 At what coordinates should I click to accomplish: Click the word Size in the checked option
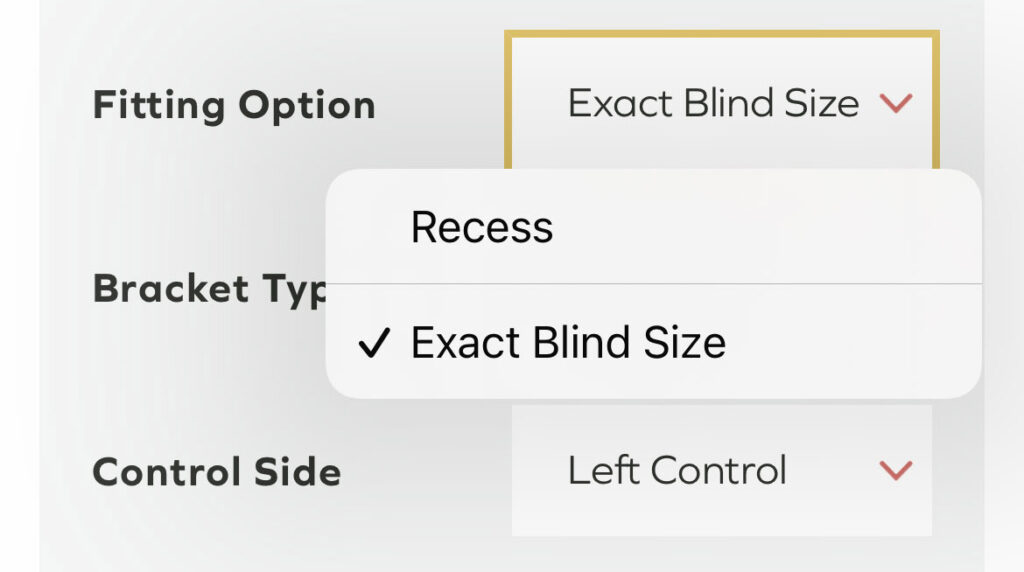(x=685, y=343)
